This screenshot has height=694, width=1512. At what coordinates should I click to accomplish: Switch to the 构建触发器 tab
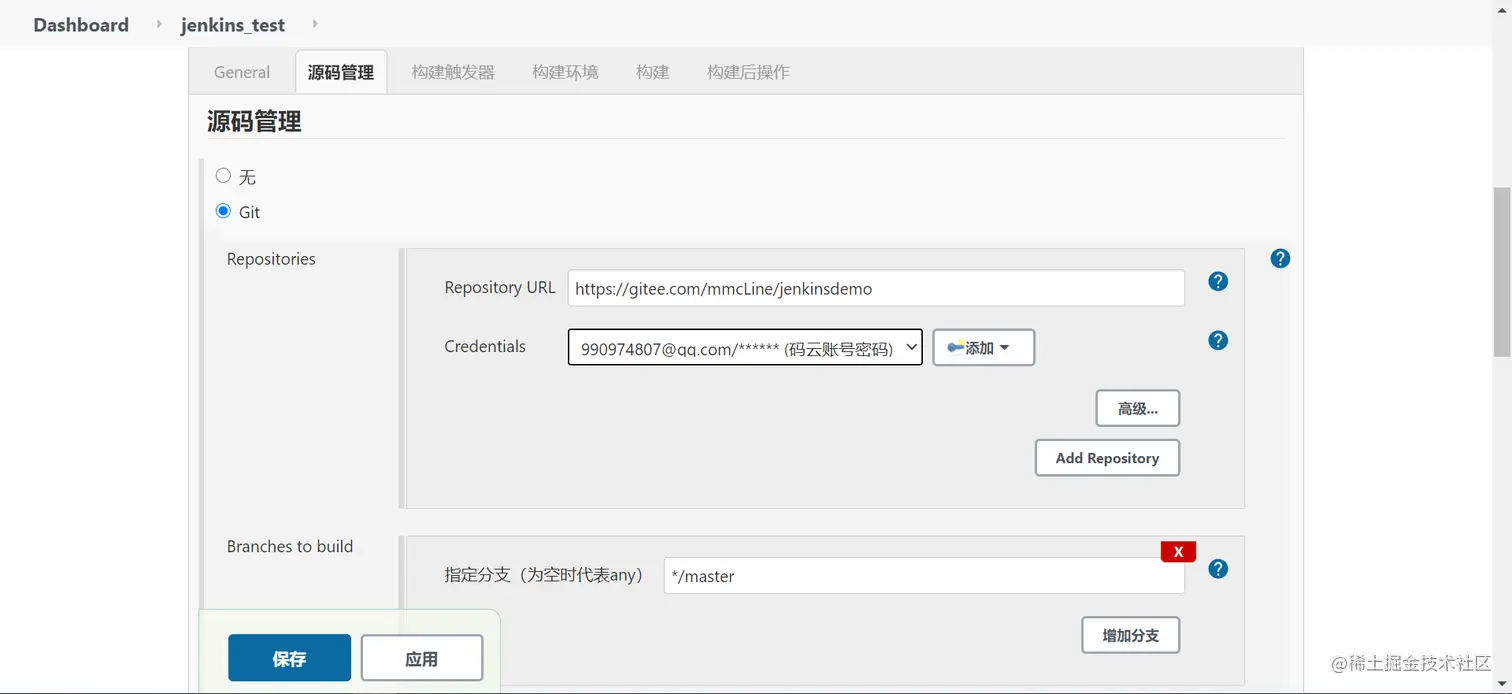coord(453,72)
